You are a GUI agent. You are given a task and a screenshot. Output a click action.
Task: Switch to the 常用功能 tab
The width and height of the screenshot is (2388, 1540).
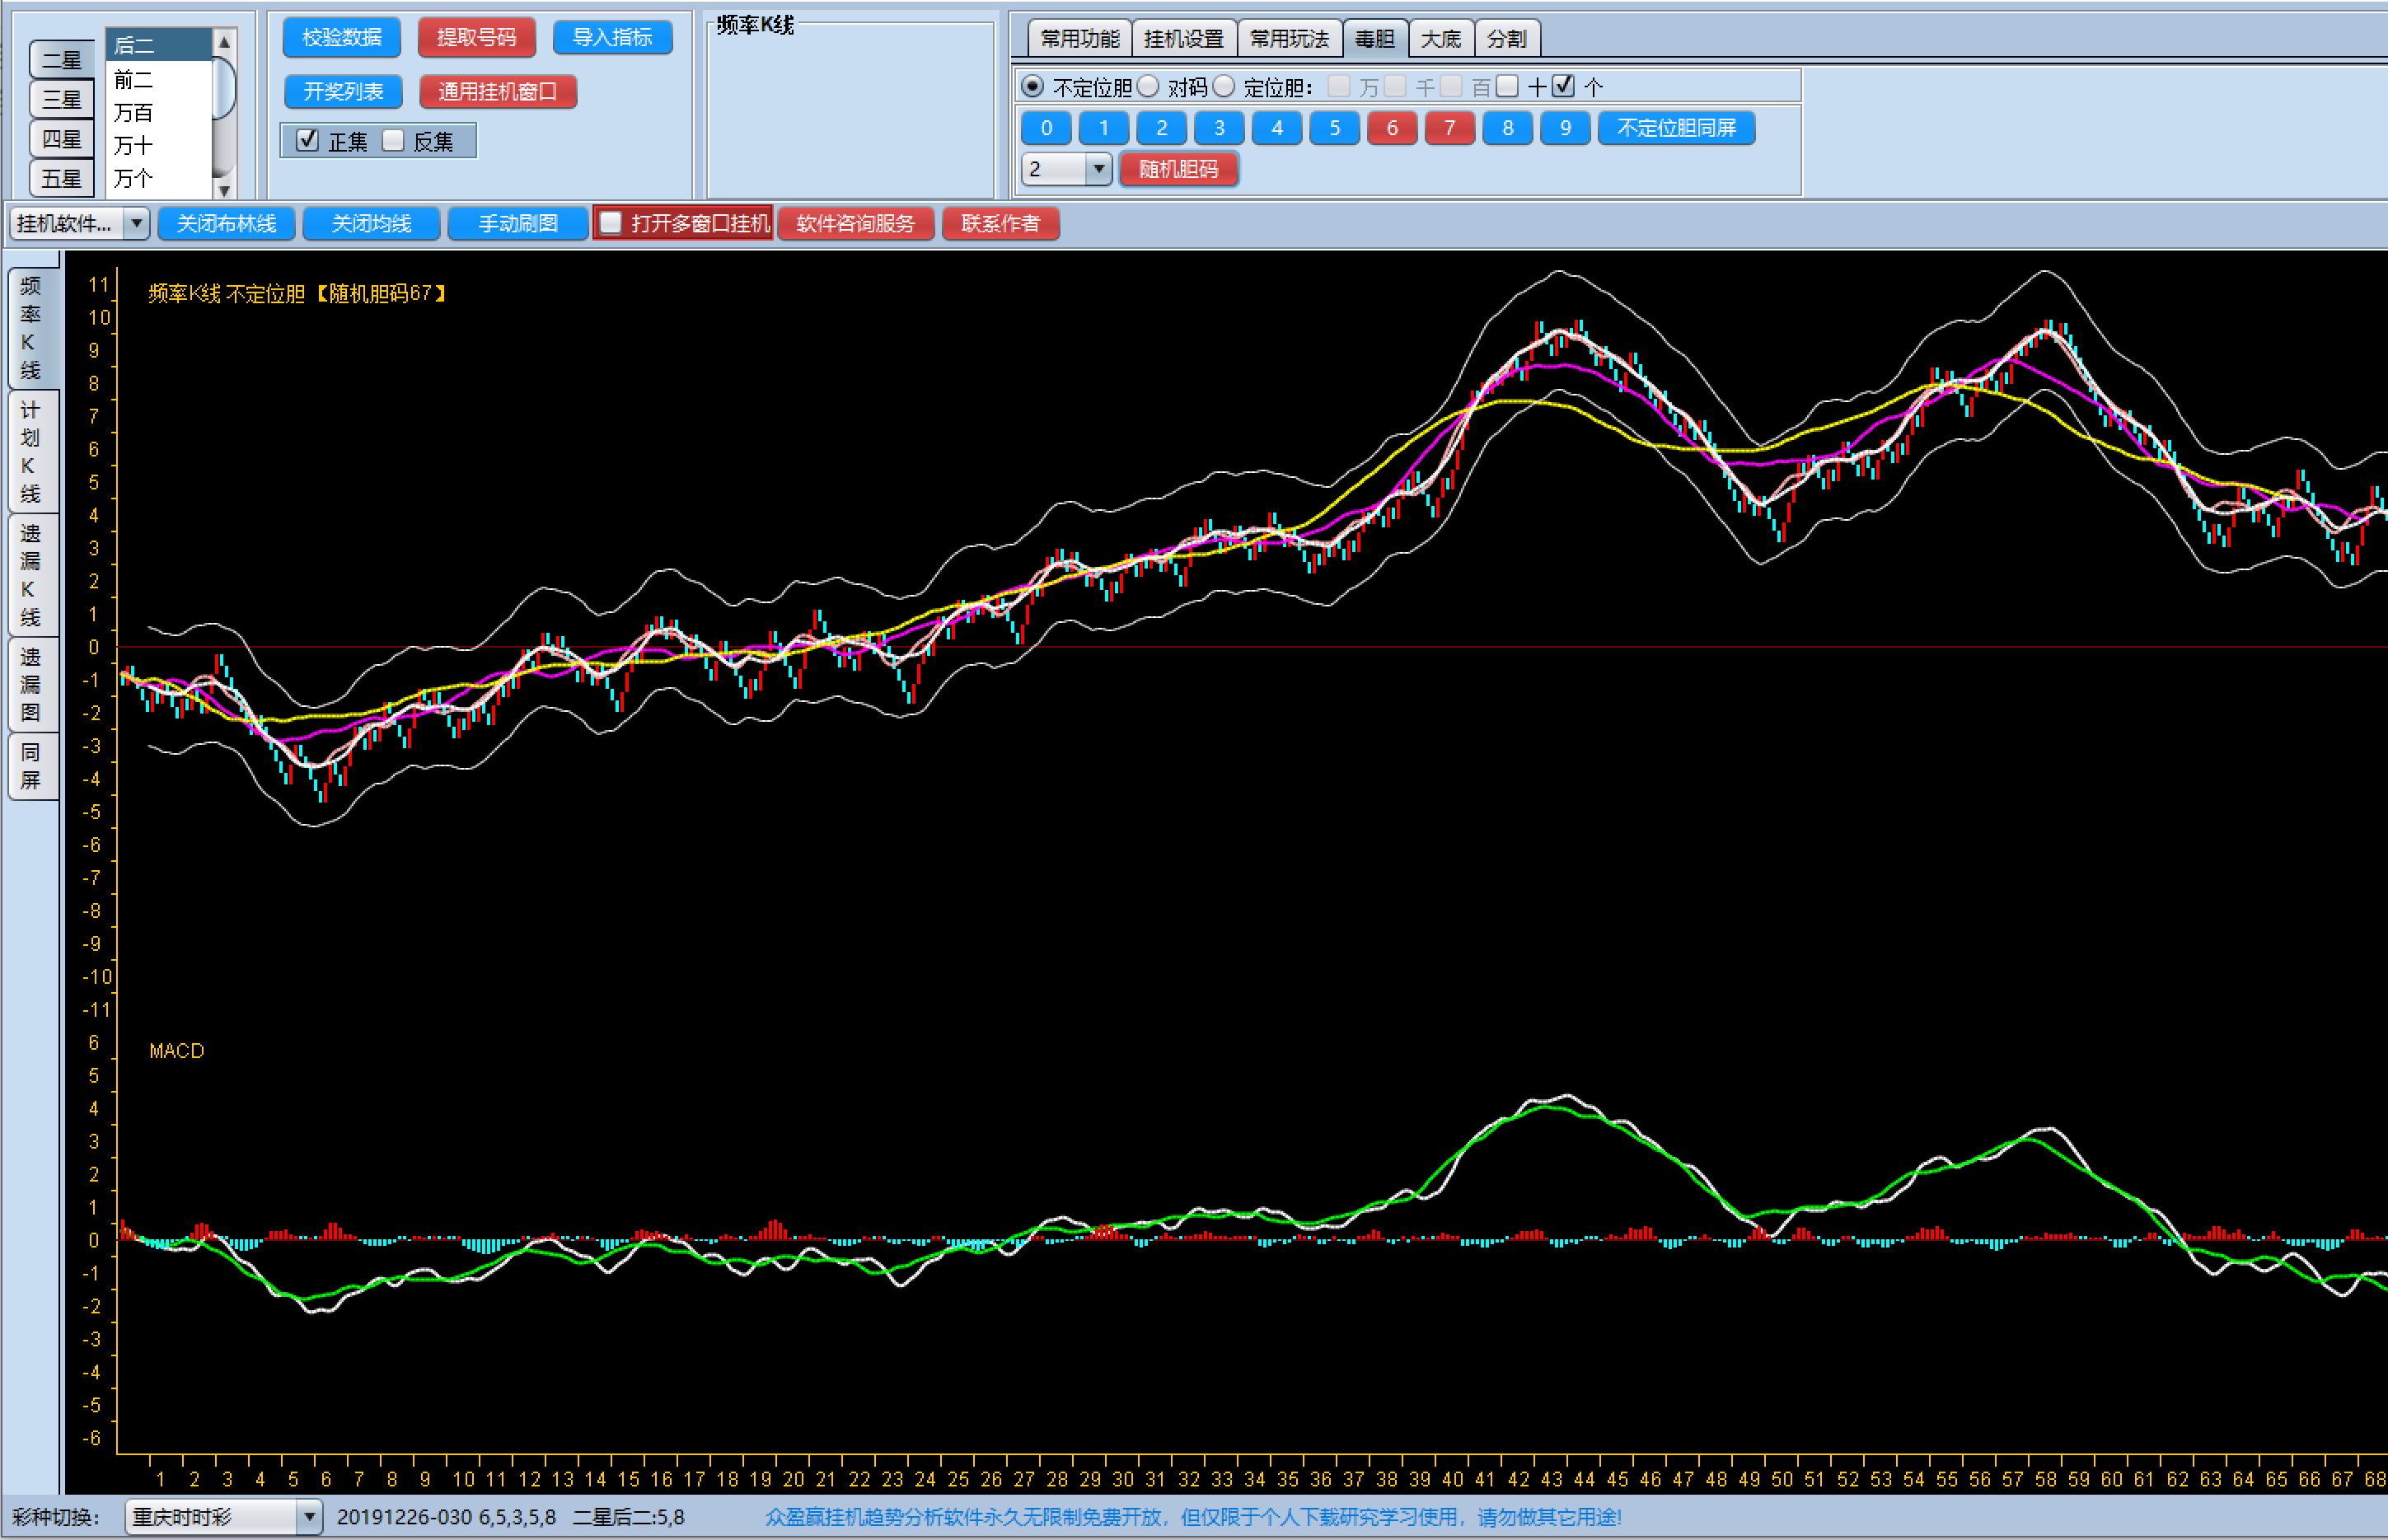(x=1080, y=39)
